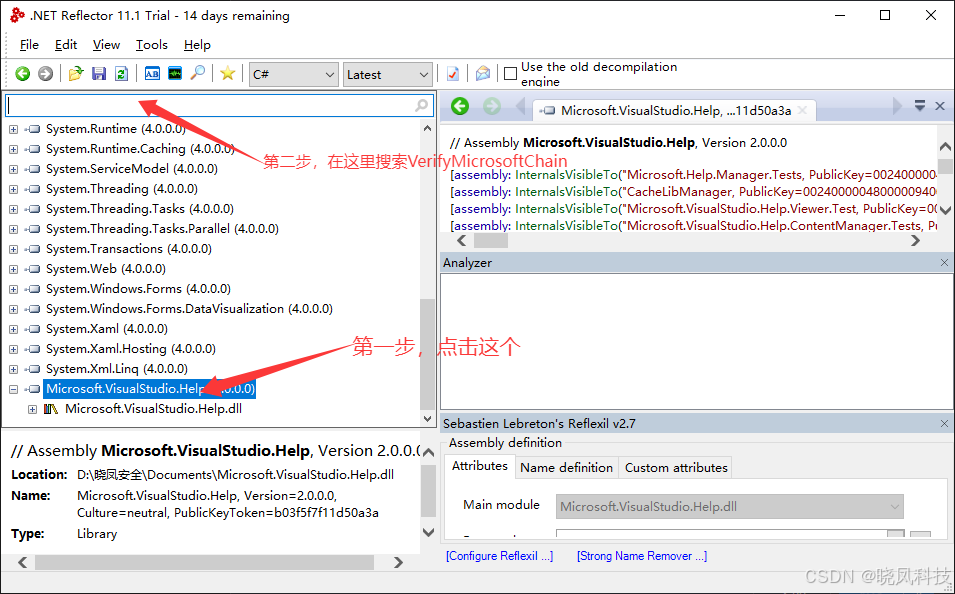
Task: Click the code pane horizontal scrollbar thumb
Action: click(491, 241)
